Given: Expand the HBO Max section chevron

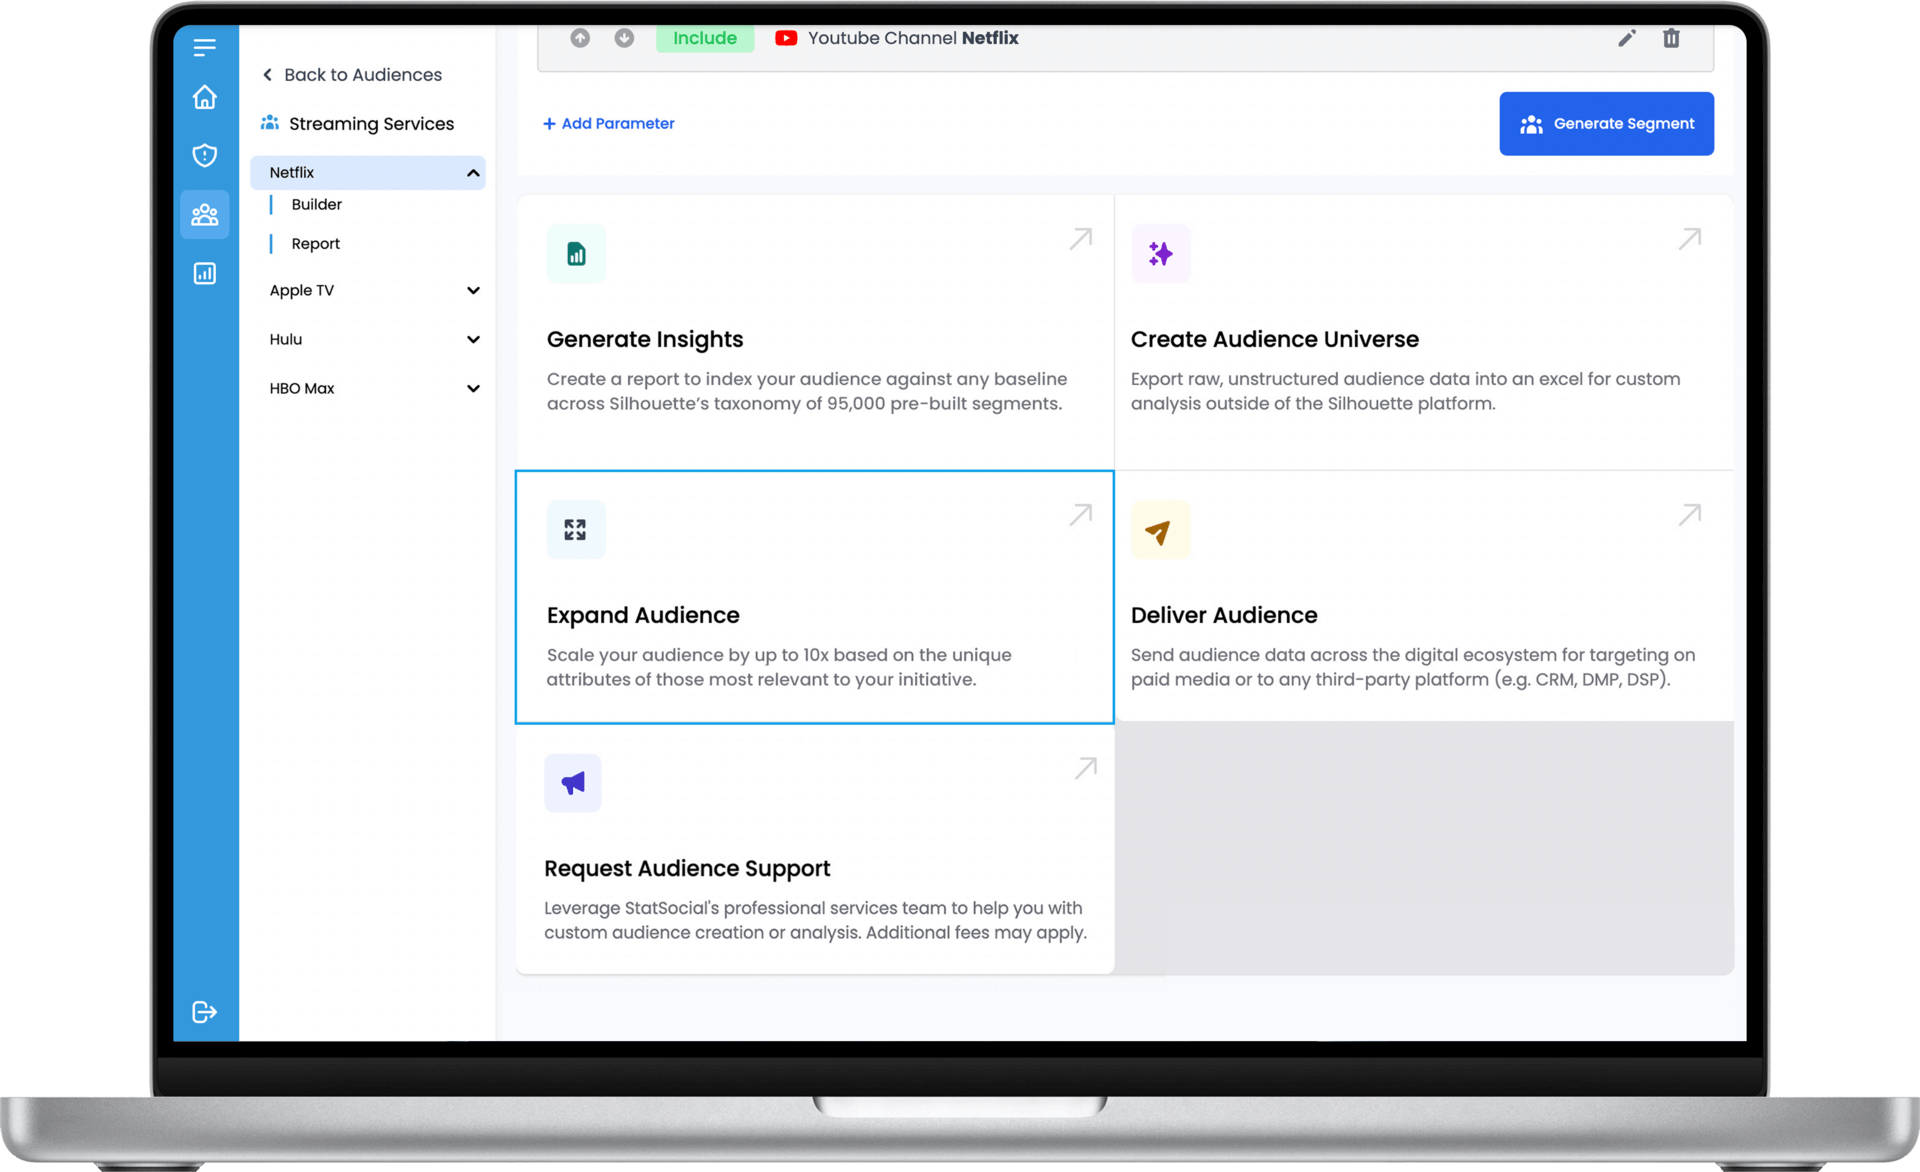Looking at the screenshot, I should pos(473,389).
